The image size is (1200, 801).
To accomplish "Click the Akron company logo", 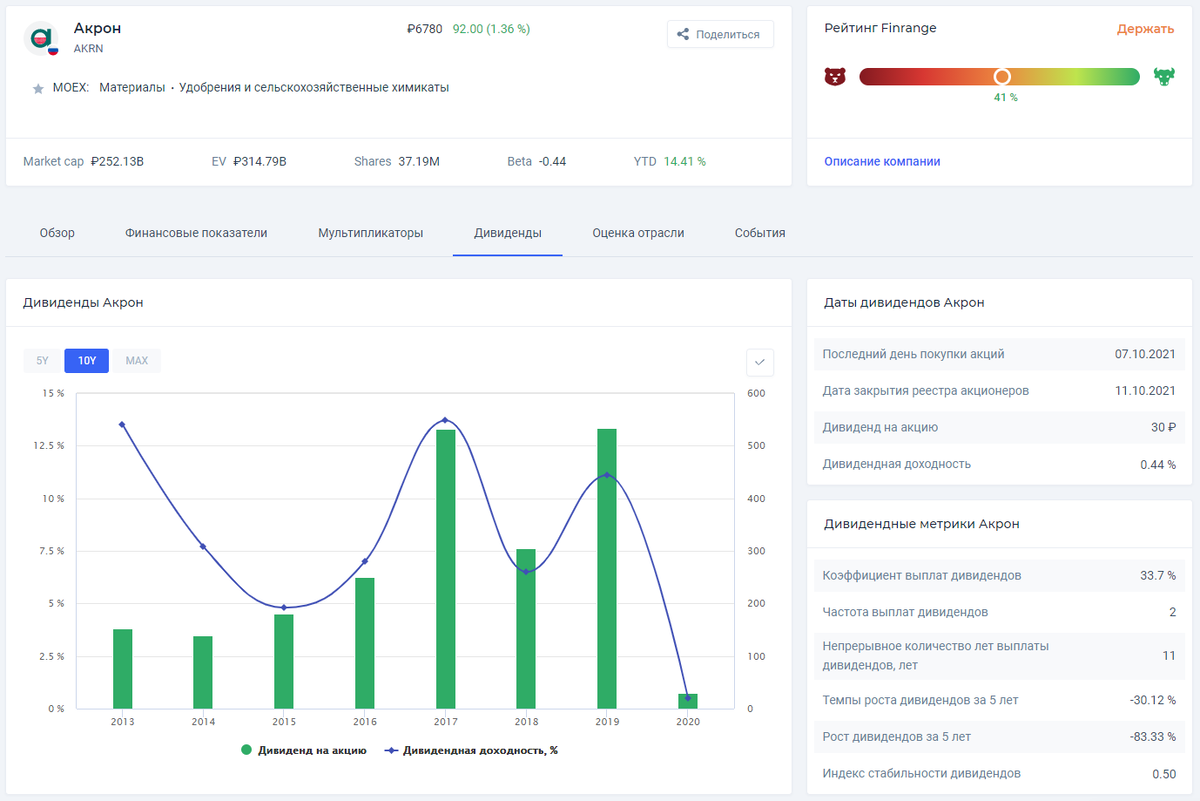I will coord(41,38).
